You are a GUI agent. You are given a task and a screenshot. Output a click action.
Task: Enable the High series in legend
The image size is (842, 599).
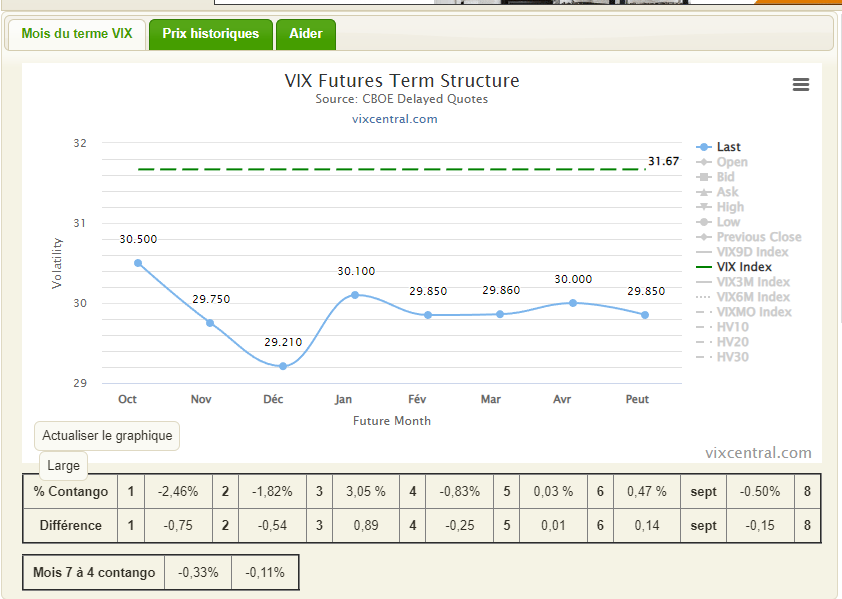coord(720,207)
